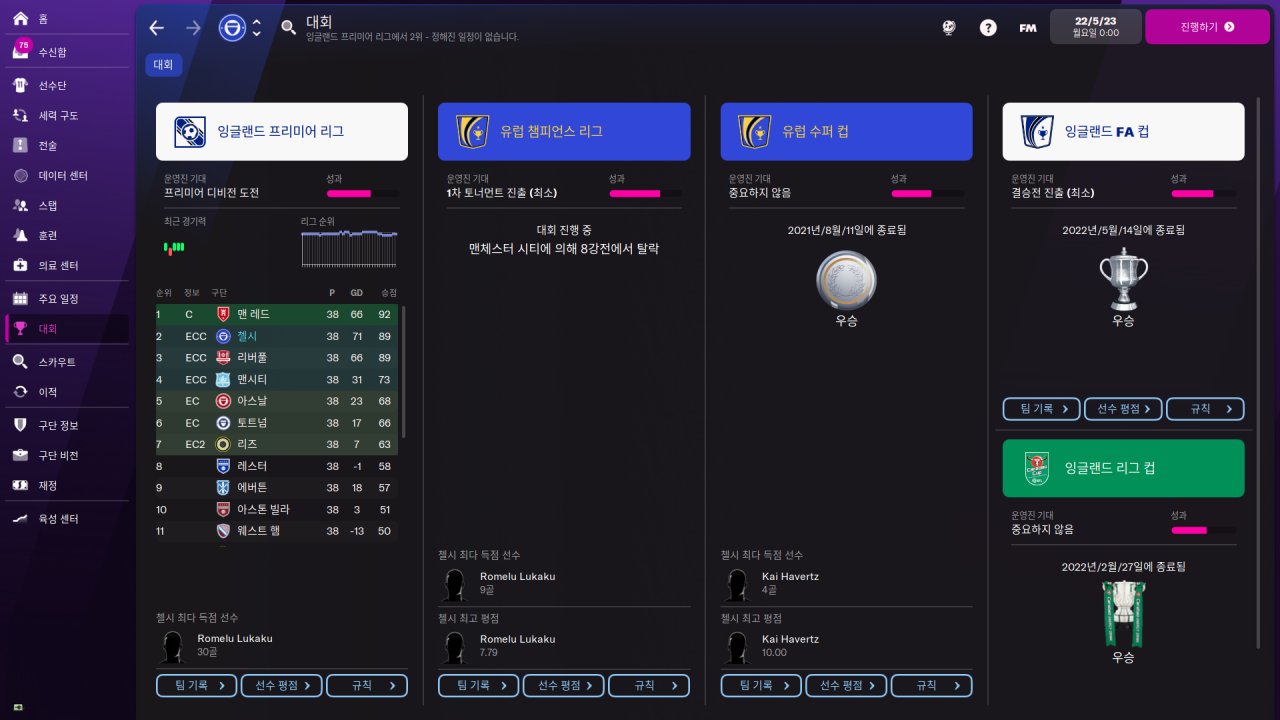The height and width of the screenshot is (720, 1280).
Task: Click the FM logo icon in top bar
Action: coord(1027,28)
